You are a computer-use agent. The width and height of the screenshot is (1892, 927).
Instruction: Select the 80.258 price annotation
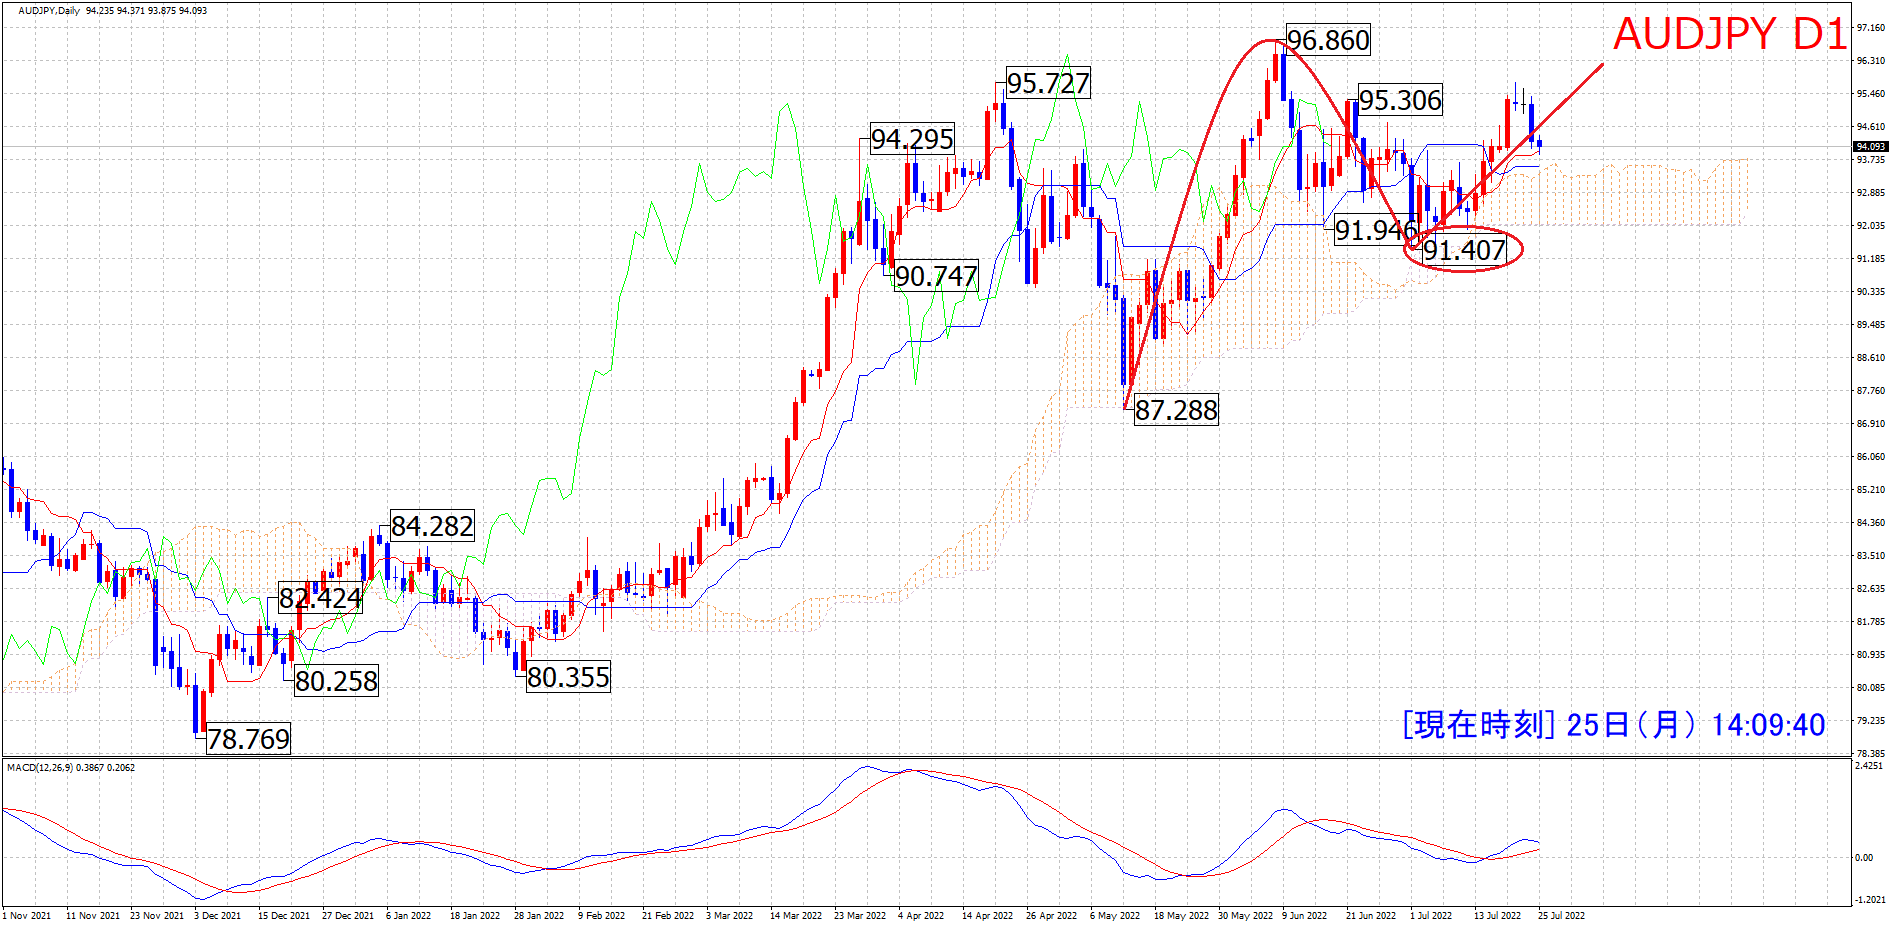[x=336, y=681]
